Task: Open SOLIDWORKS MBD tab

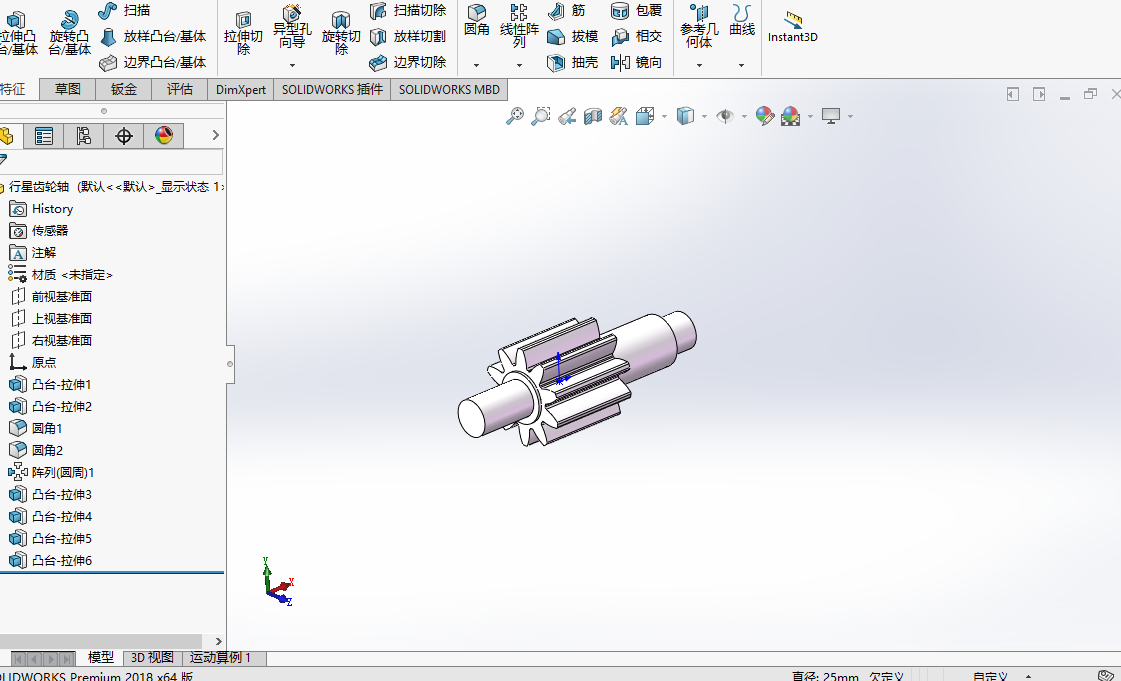Action: (449, 89)
